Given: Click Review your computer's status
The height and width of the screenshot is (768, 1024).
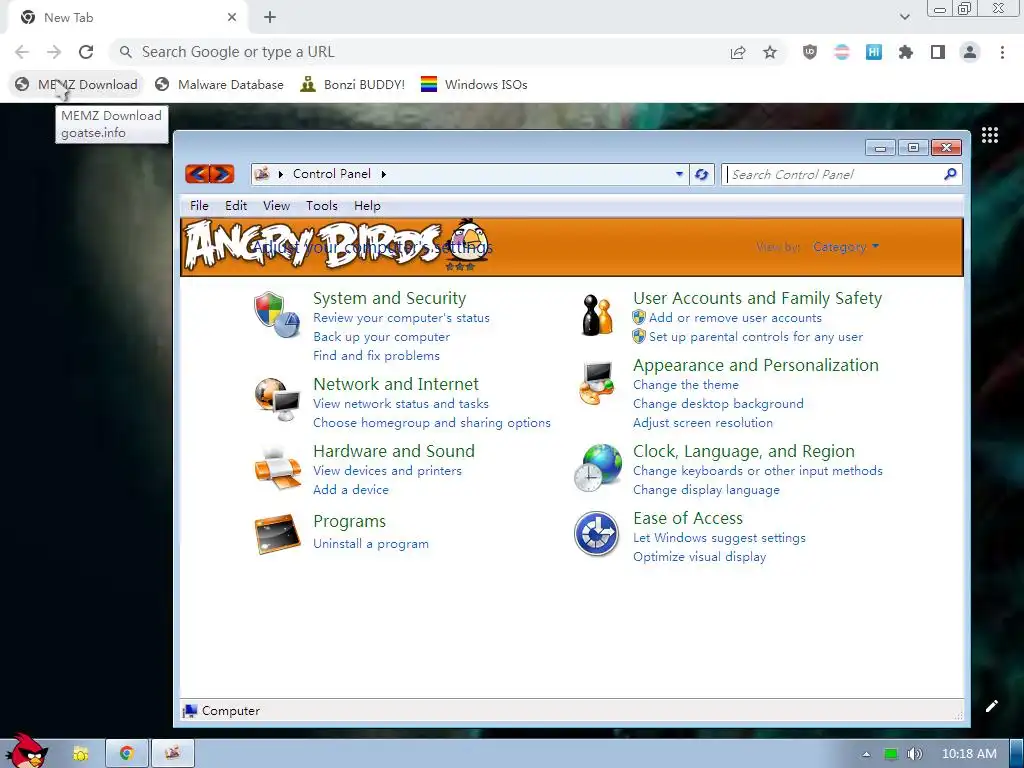Looking at the screenshot, I should pyautogui.click(x=401, y=318).
